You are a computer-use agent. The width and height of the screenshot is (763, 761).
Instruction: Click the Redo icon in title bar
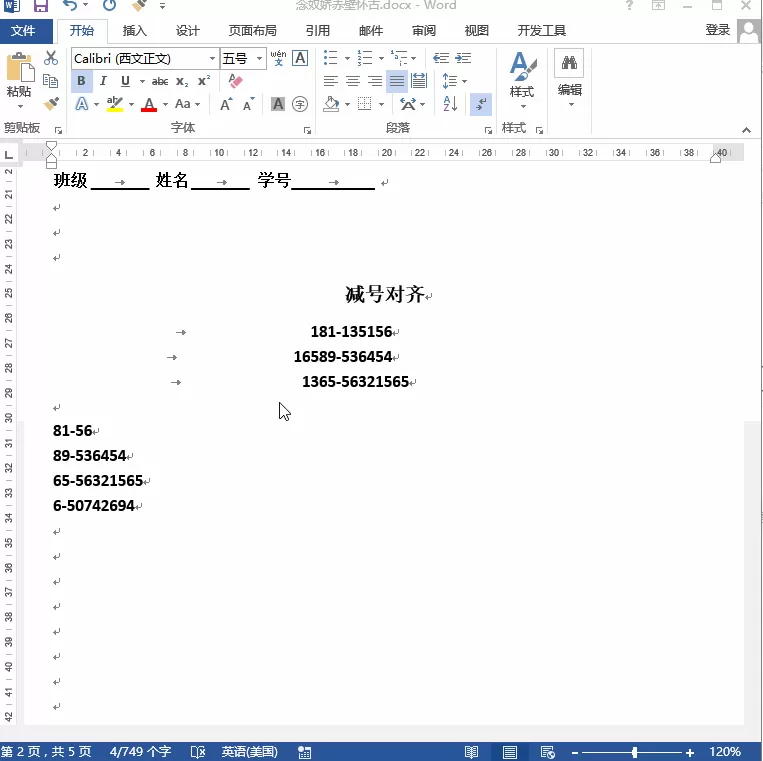[x=109, y=6]
